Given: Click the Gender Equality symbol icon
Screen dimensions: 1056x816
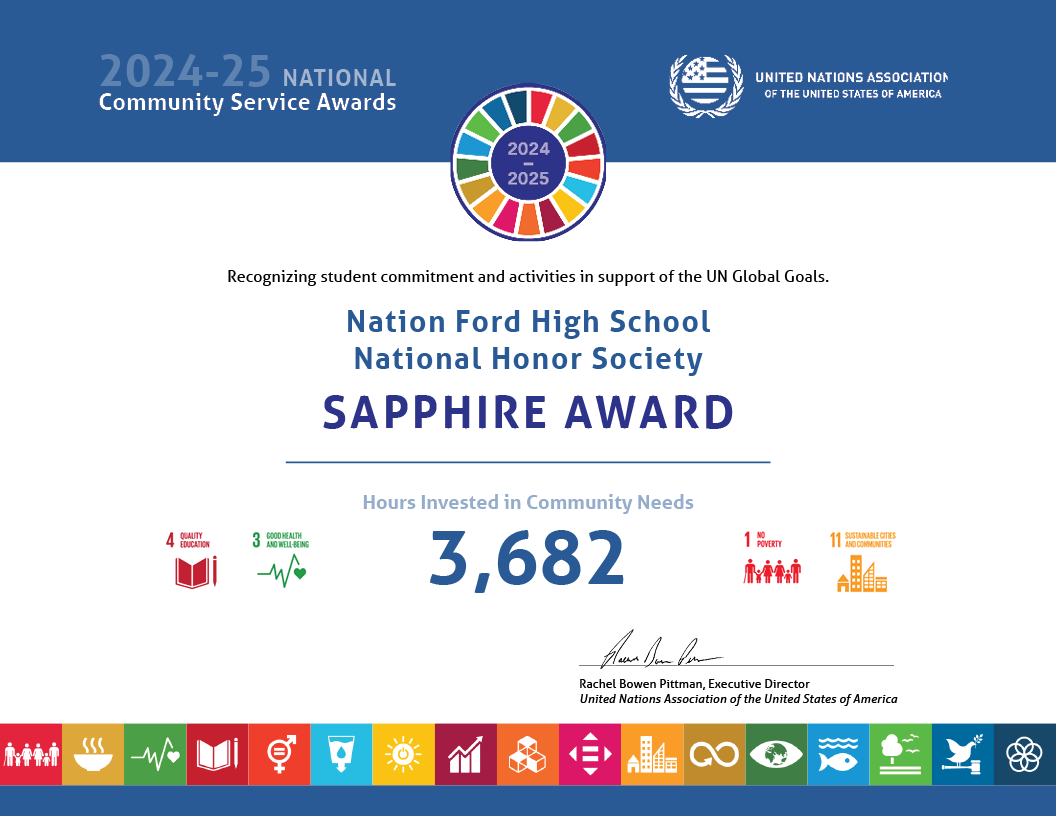Looking at the screenshot, I should point(279,754).
